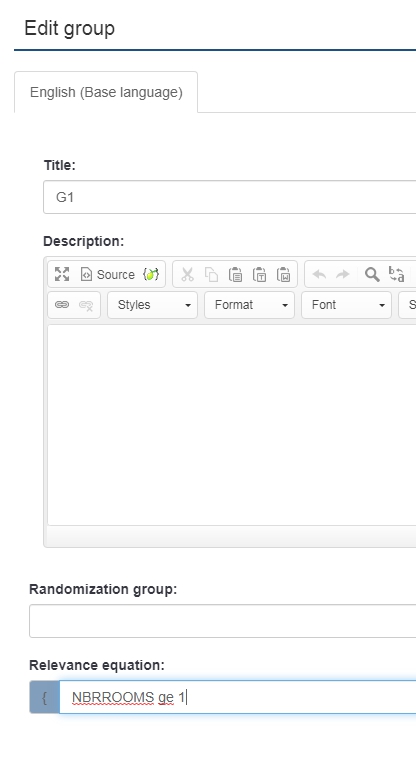Viewport: 416px width, 777px height.
Task: Open the Format dropdown
Action: 249,305
